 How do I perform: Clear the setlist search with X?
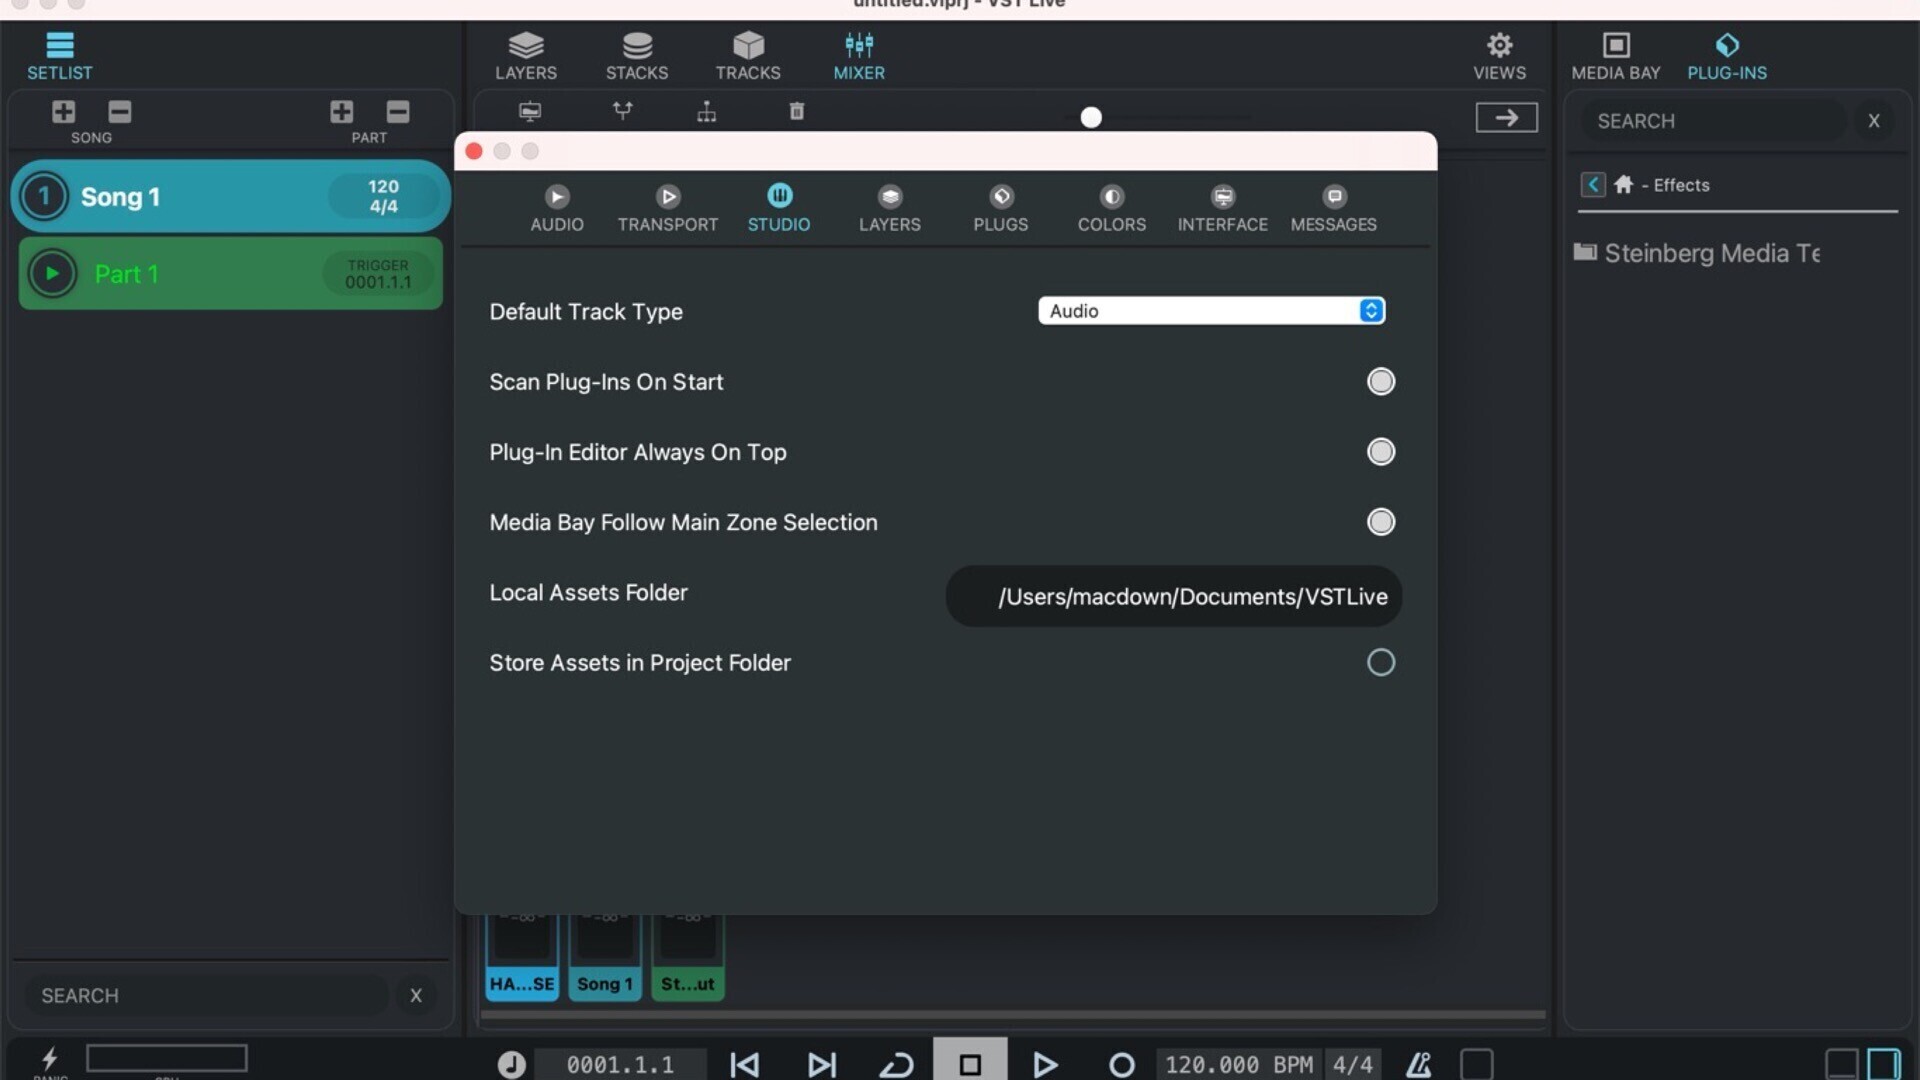tap(416, 995)
